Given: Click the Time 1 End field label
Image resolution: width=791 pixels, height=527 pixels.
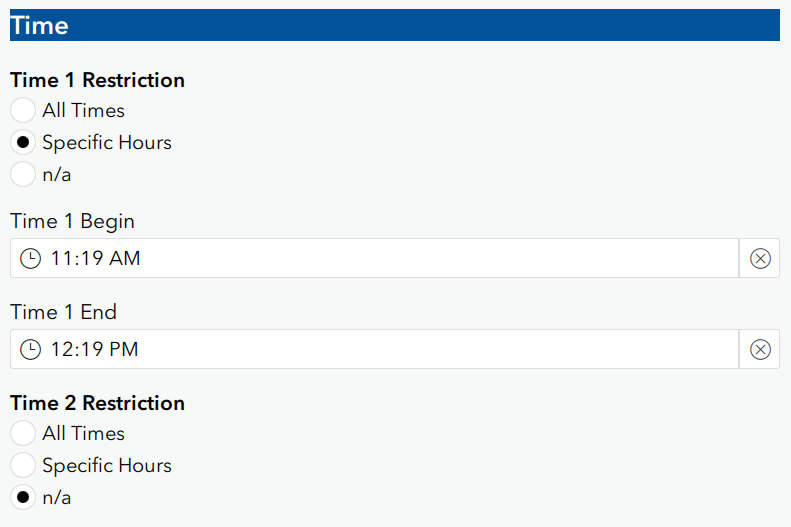Looking at the screenshot, I should tap(63, 312).
